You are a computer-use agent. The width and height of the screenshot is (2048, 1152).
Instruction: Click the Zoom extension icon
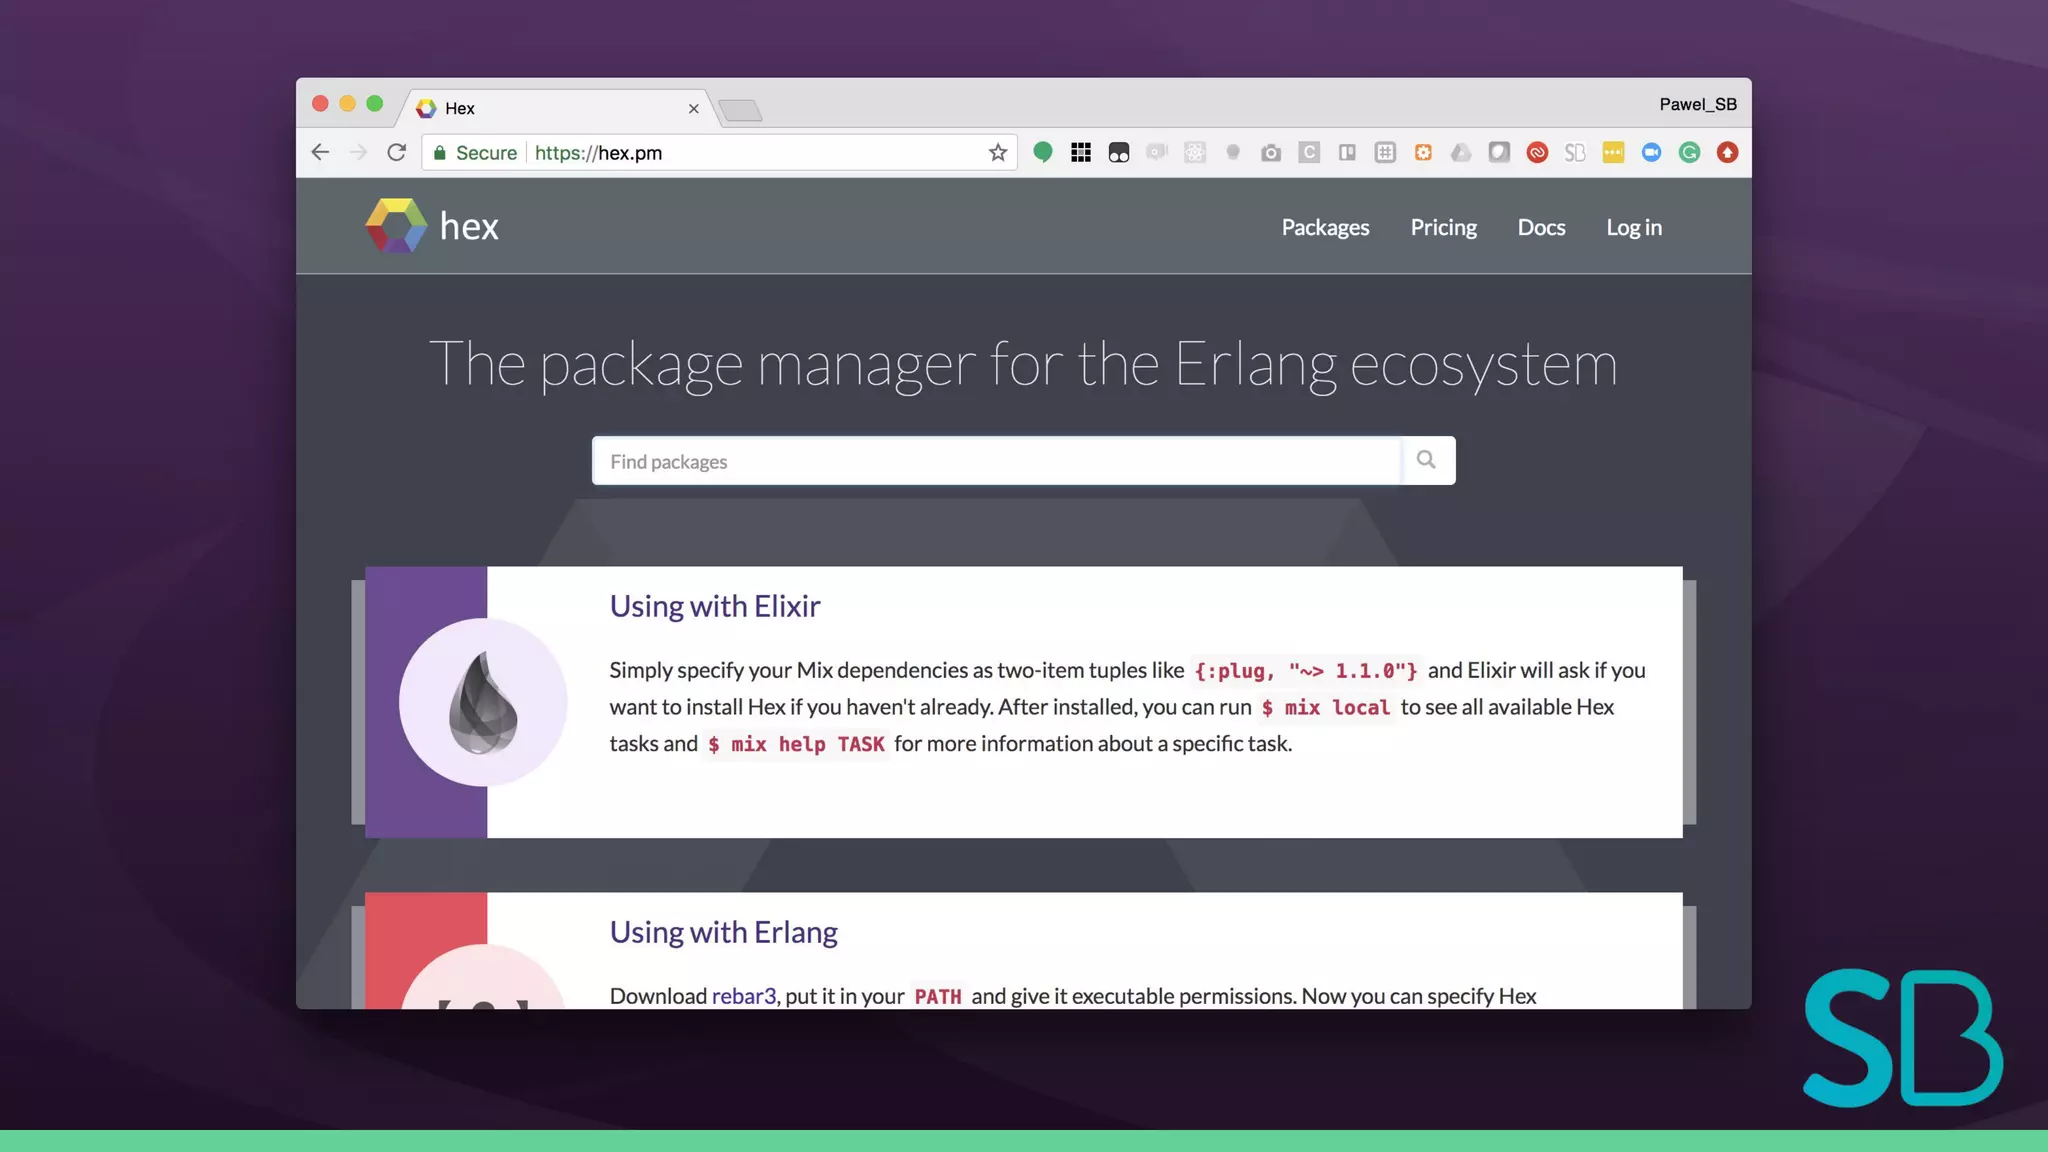pos(1651,153)
